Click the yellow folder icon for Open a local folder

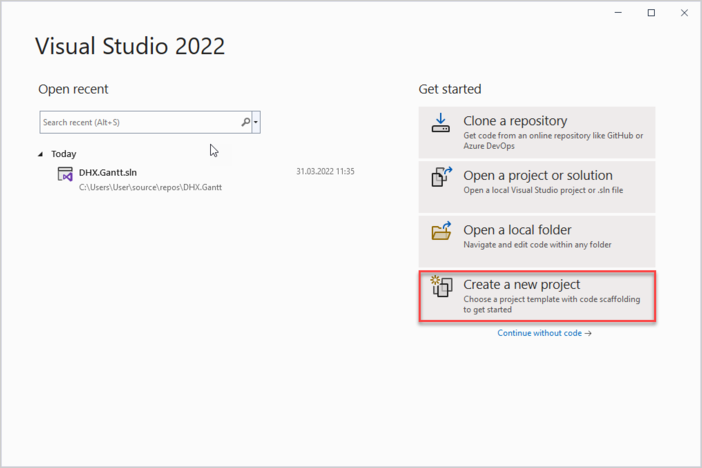(441, 232)
